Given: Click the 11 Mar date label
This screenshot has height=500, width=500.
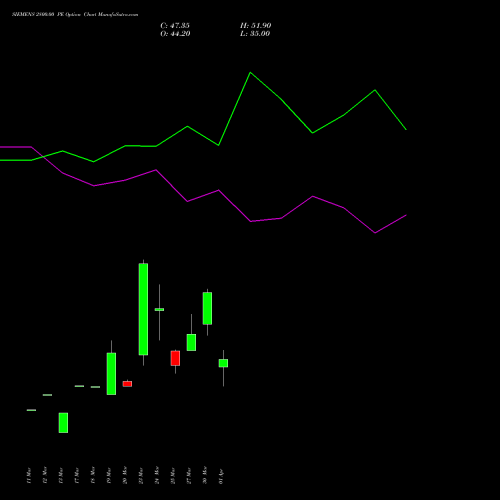Looking at the screenshot, I should pos(29,475).
